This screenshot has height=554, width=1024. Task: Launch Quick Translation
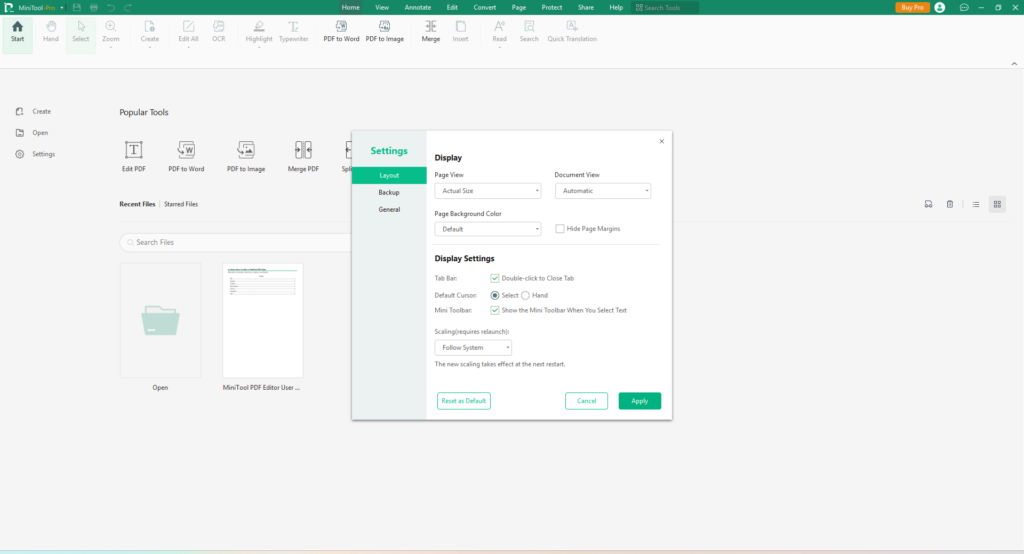tap(572, 31)
